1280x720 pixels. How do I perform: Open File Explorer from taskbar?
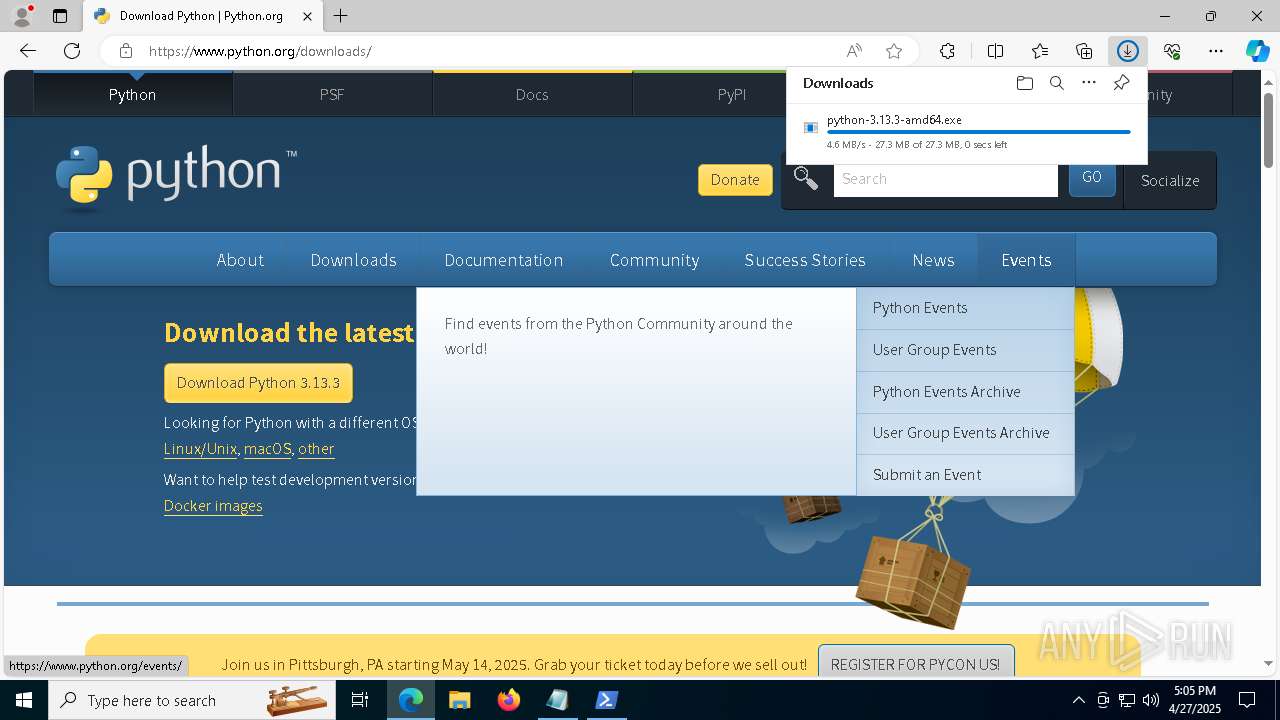(x=459, y=700)
